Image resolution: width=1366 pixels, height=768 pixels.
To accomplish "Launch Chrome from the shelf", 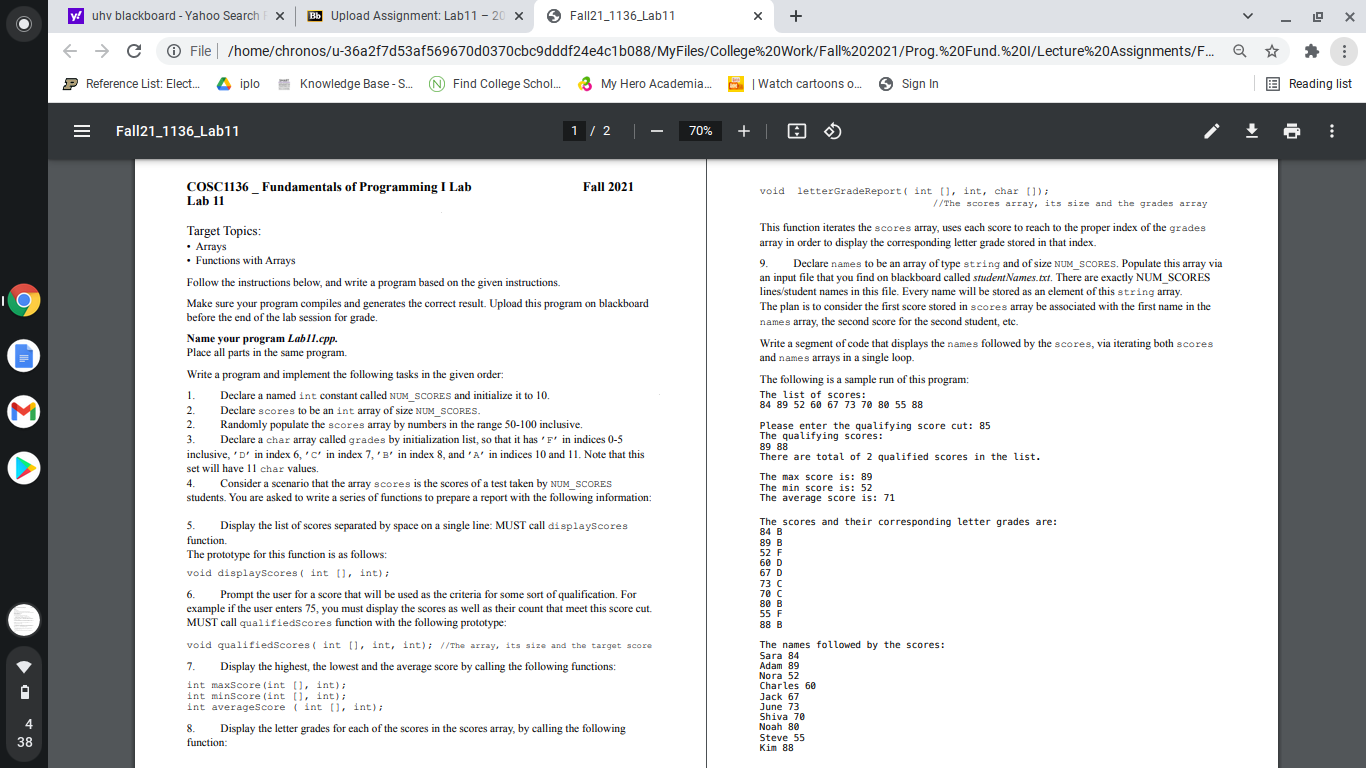I will point(24,301).
